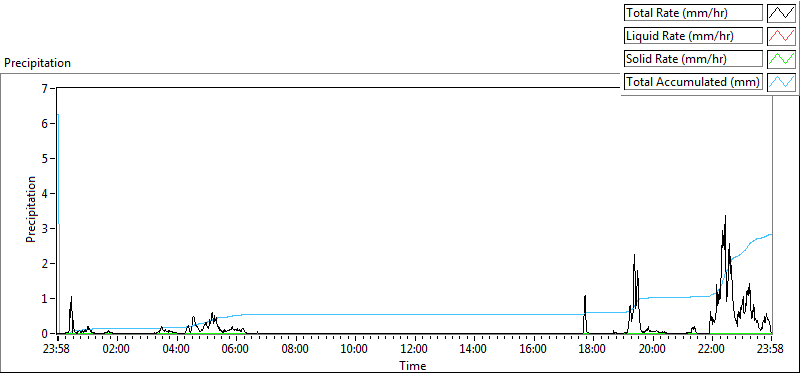Click the Liquid Rate red plot icon
Screen dimensions: 800x373
pyautogui.click(x=782, y=36)
